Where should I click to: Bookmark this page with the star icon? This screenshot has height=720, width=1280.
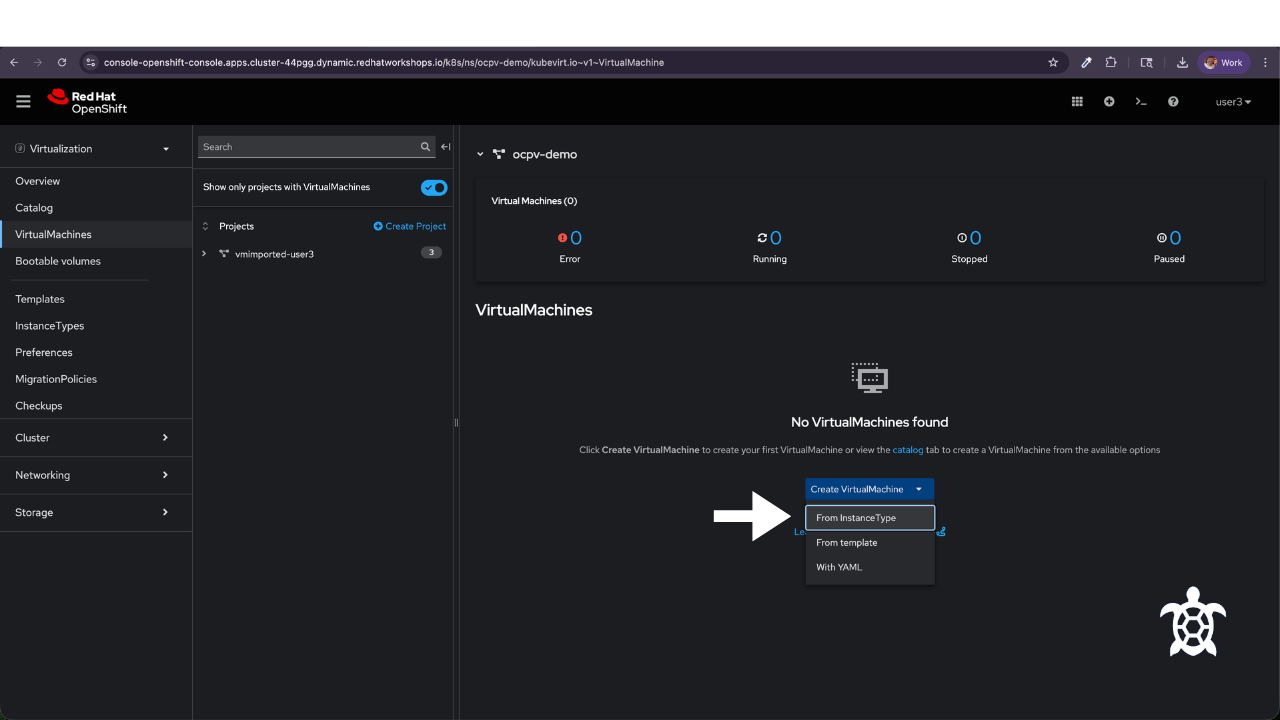click(1053, 62)
